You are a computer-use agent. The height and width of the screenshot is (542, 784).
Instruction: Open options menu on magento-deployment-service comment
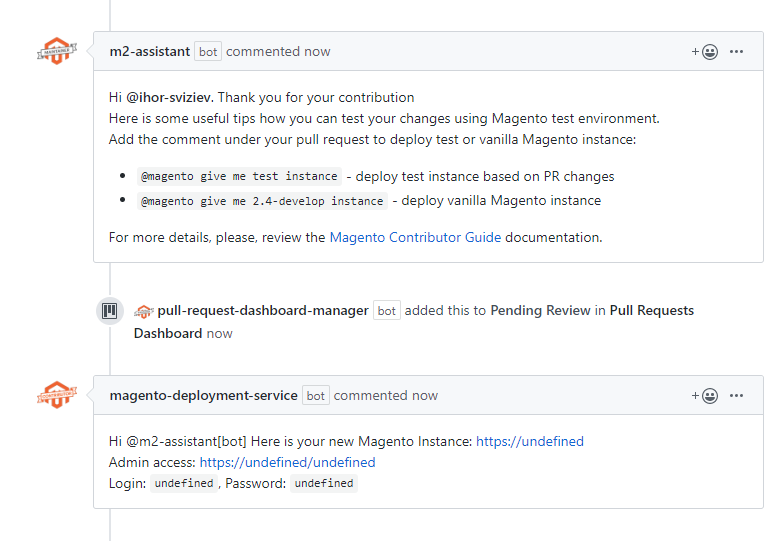736,396
